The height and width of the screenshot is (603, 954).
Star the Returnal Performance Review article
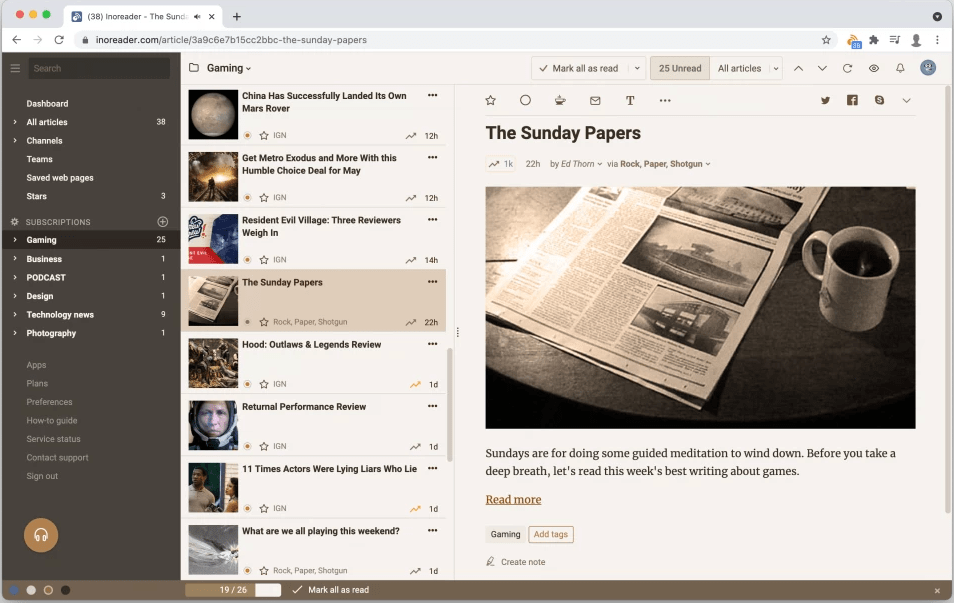(264, 447)
